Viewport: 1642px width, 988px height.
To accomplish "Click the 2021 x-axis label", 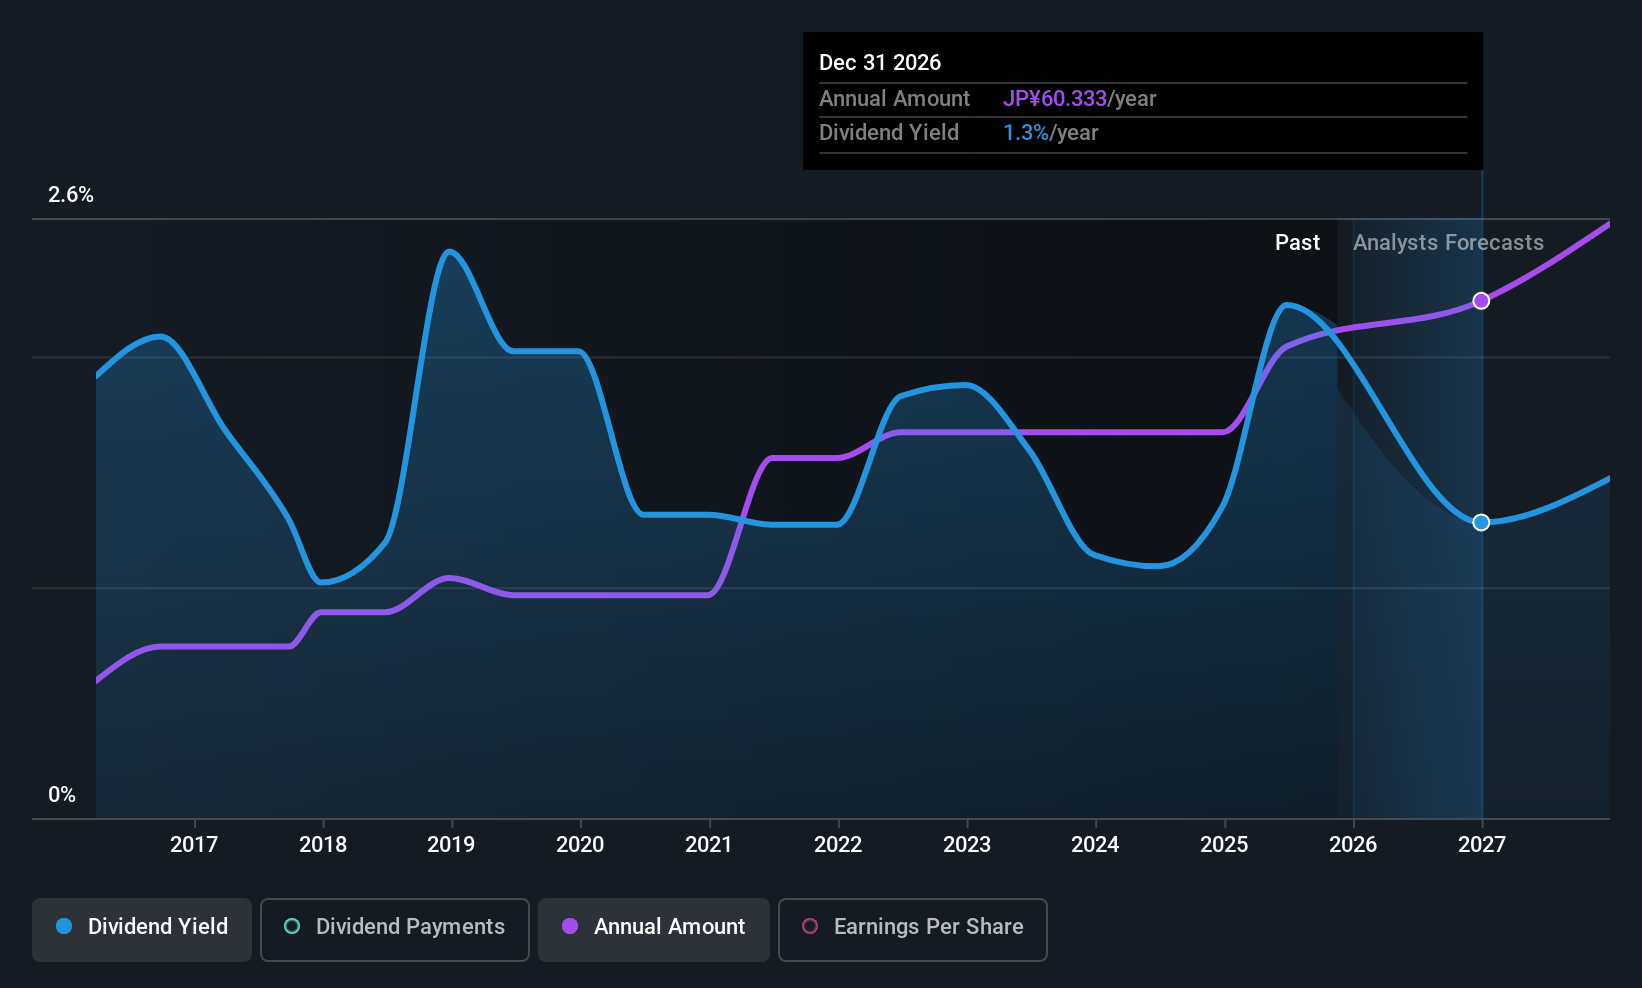I will click(709, 844).
